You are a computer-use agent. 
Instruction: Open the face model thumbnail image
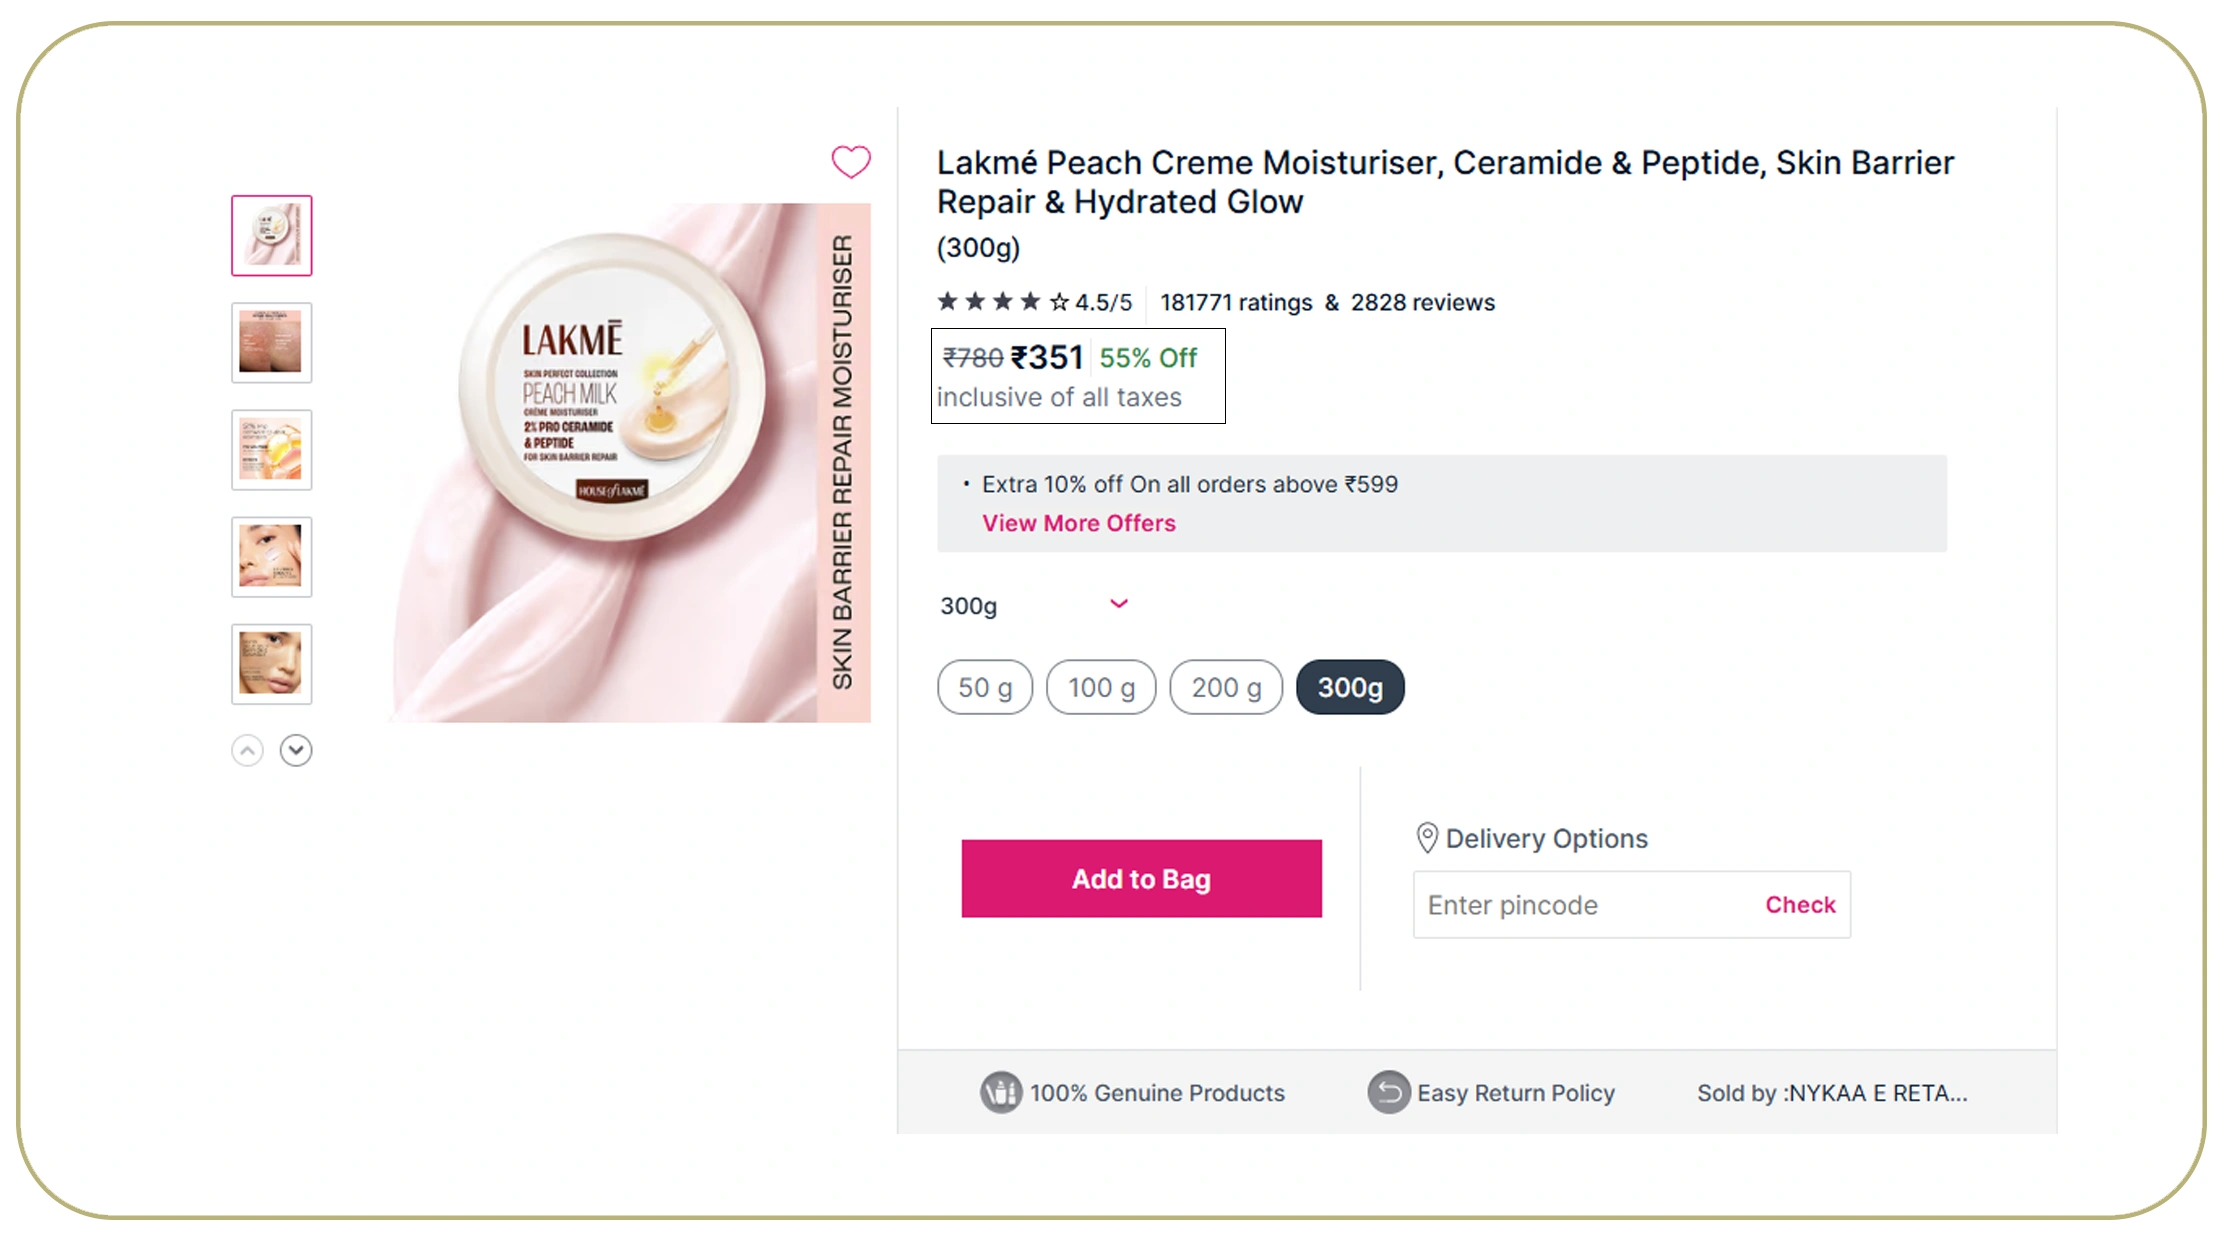point(271,557)
